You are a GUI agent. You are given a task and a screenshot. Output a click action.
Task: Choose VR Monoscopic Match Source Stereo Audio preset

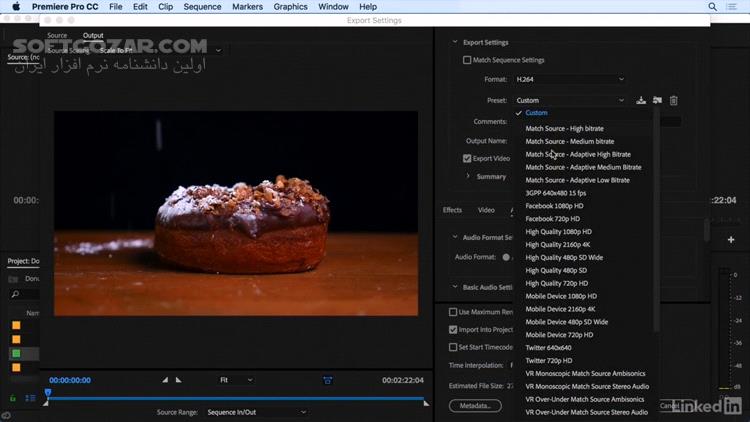(587, 387)
